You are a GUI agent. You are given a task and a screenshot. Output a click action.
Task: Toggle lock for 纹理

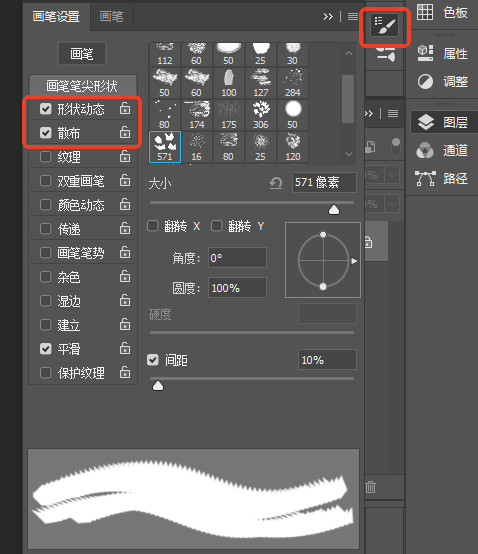[125, 156]
